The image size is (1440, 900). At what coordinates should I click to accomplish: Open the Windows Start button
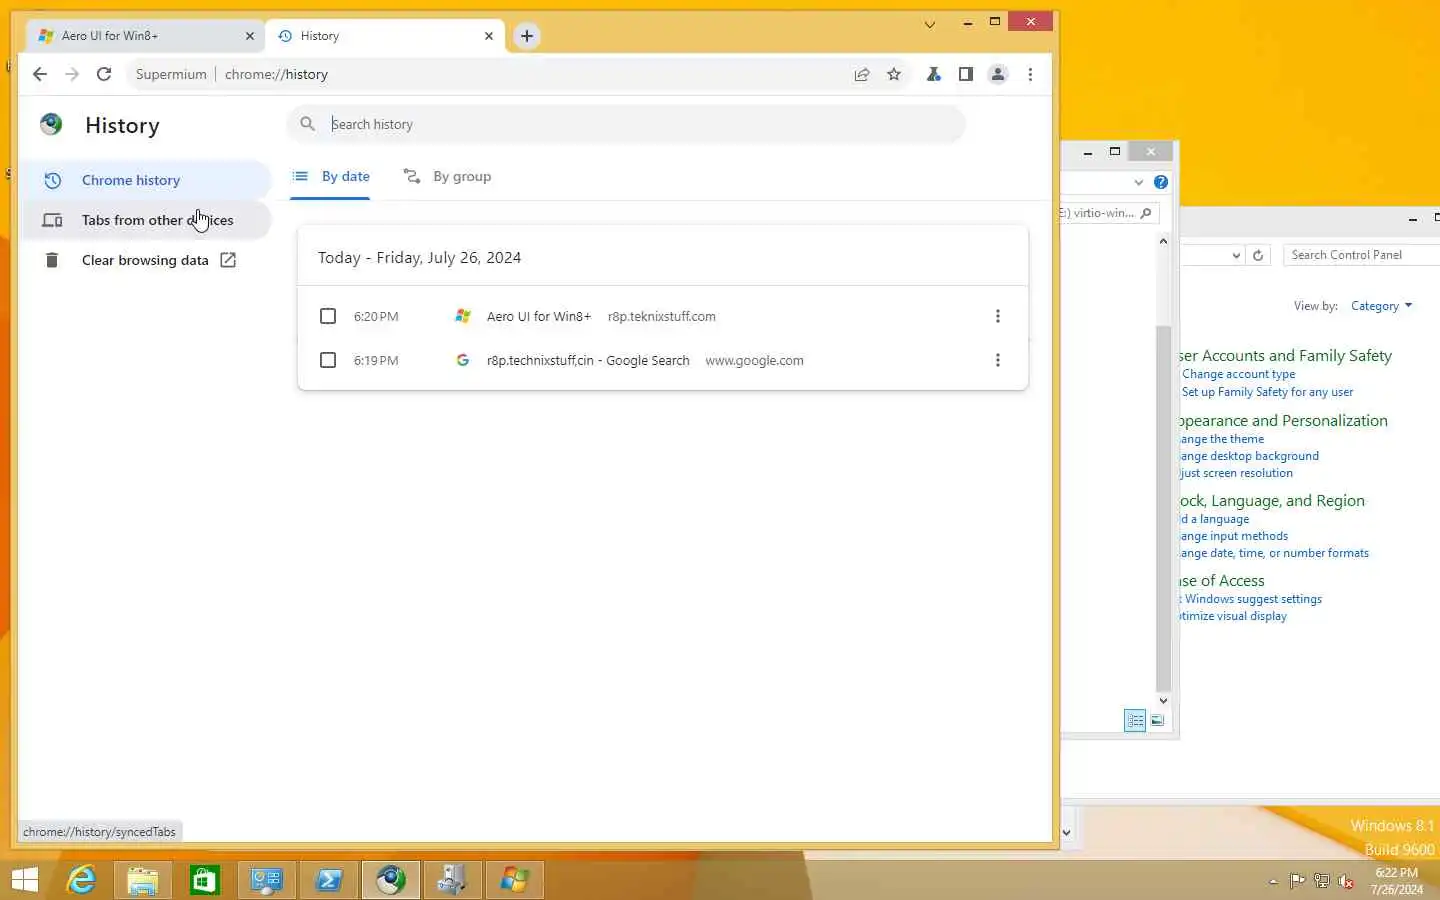pyautogui.click(x=24, y=880)
